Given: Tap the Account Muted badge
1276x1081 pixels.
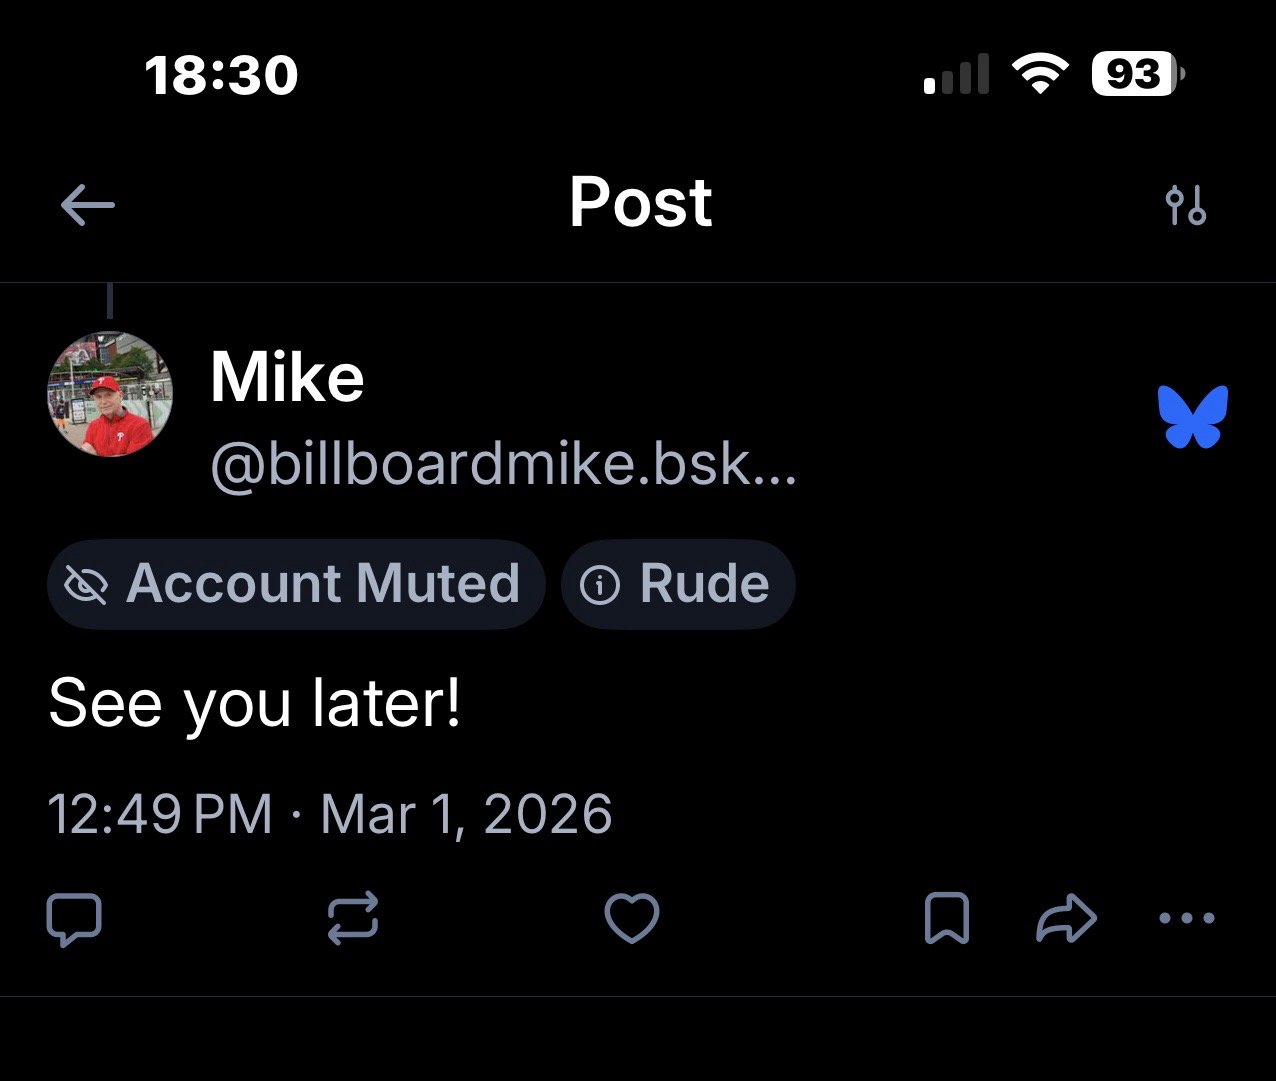Looking at the screenshot, I should (x=295, y=584).
